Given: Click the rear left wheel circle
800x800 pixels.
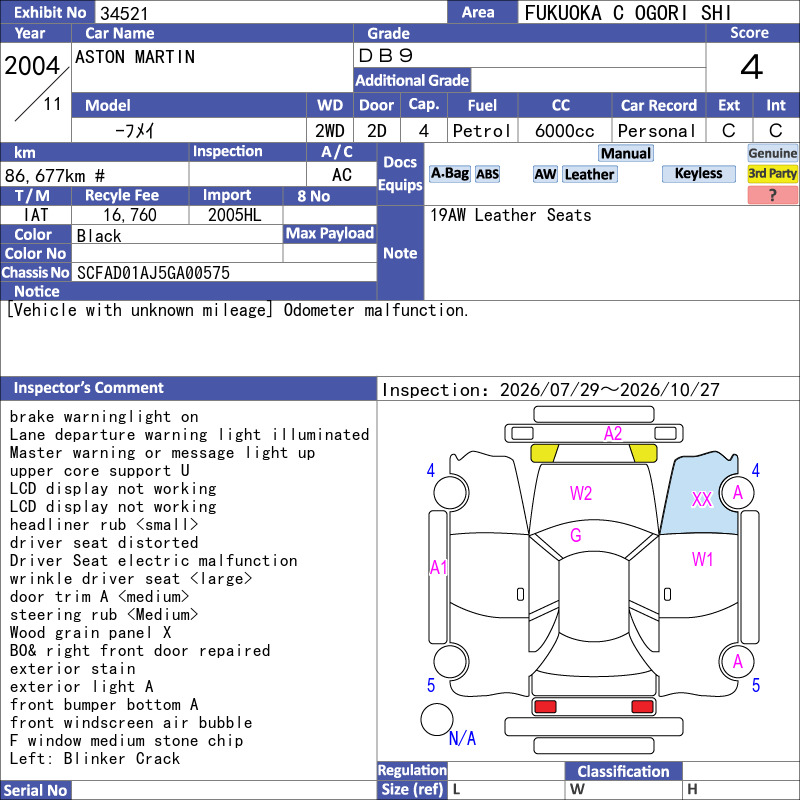Looking at the screenshot, I should coord(451,662).
